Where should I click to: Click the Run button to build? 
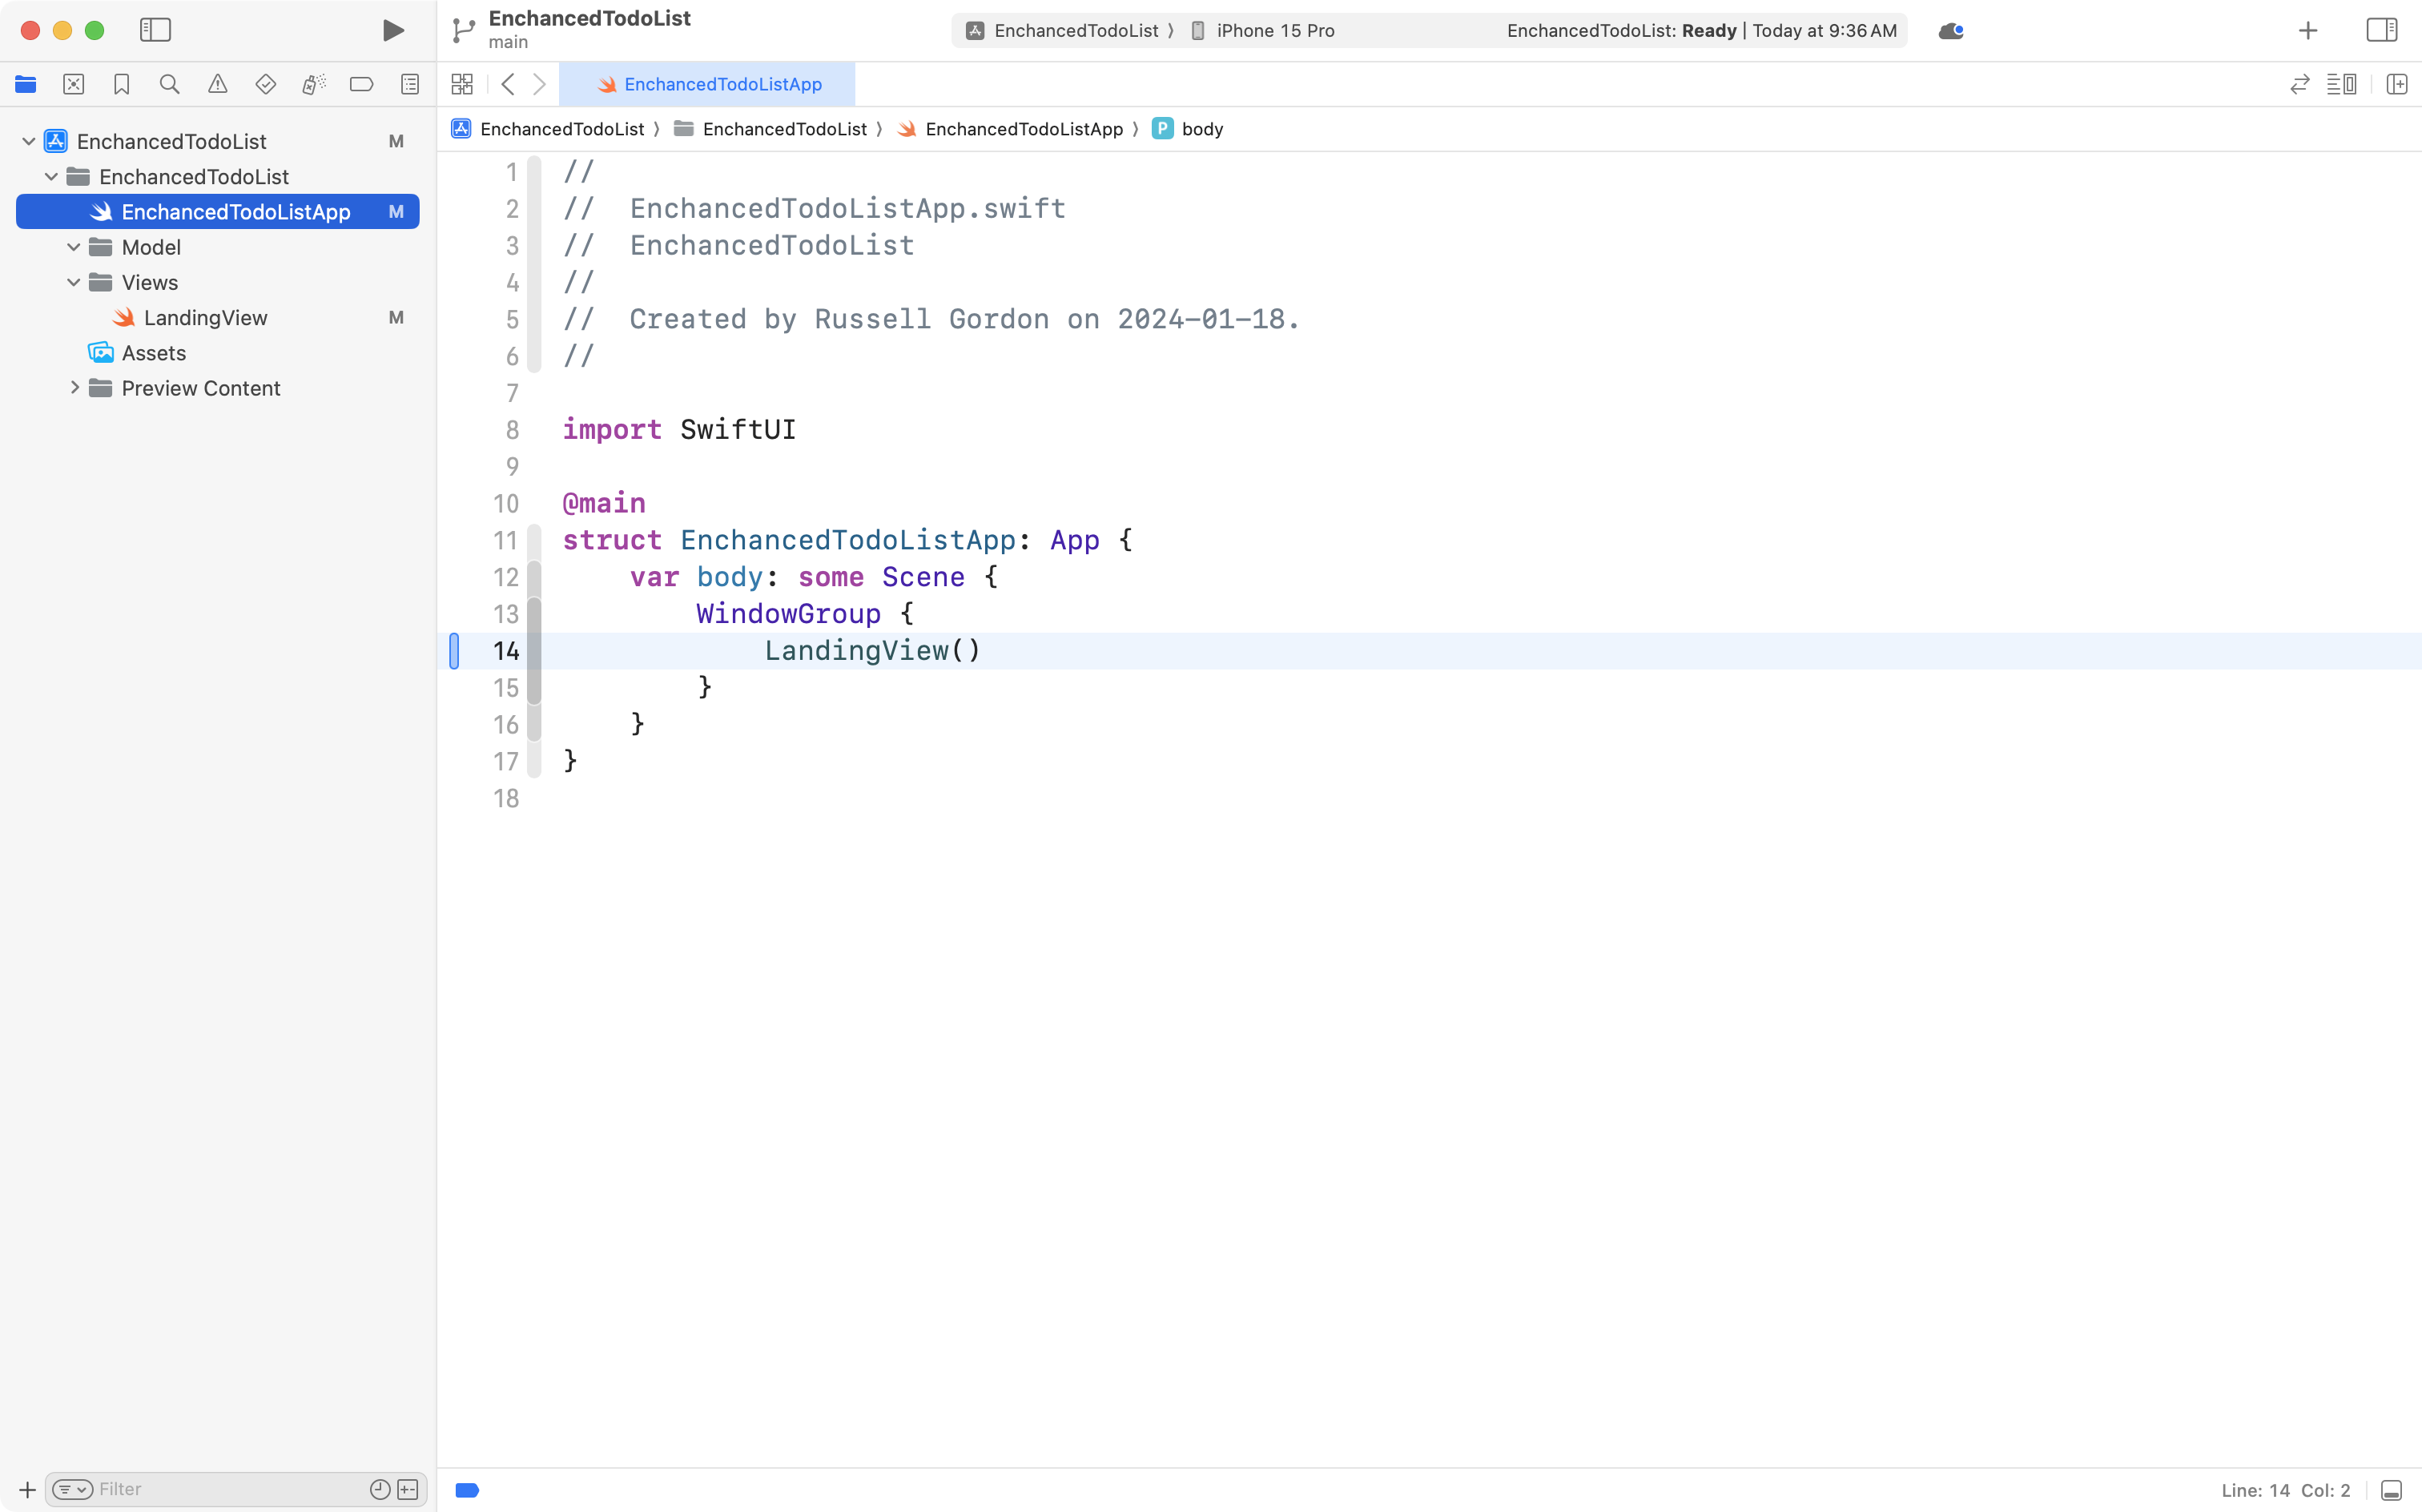click(x=393, y=30)
